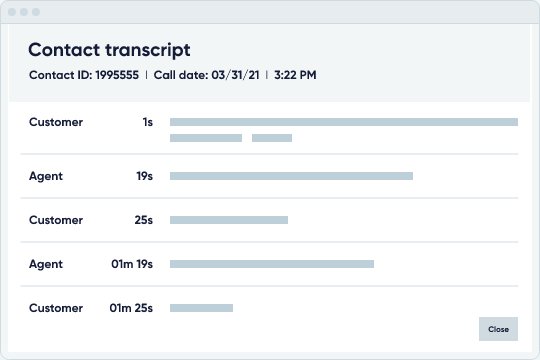540x360 pixels.
Task: Select the first Customer row at 1s
Action: point(269,130)
